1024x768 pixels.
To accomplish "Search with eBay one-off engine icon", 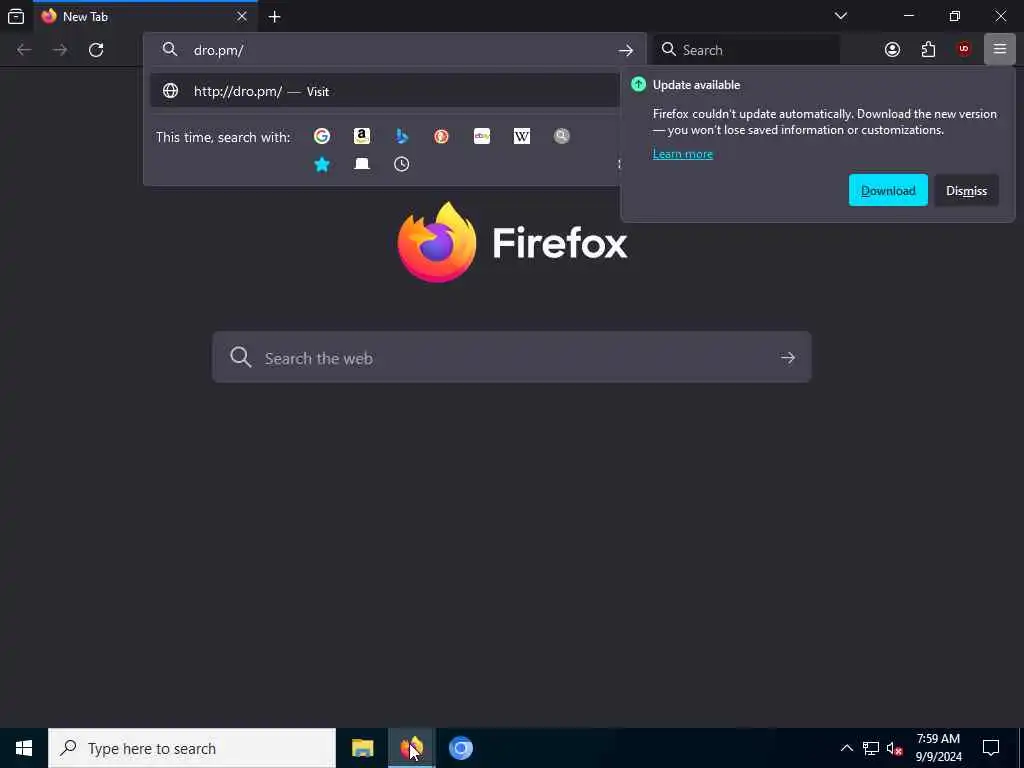I will pyautogui.click(x=482, y=136).
